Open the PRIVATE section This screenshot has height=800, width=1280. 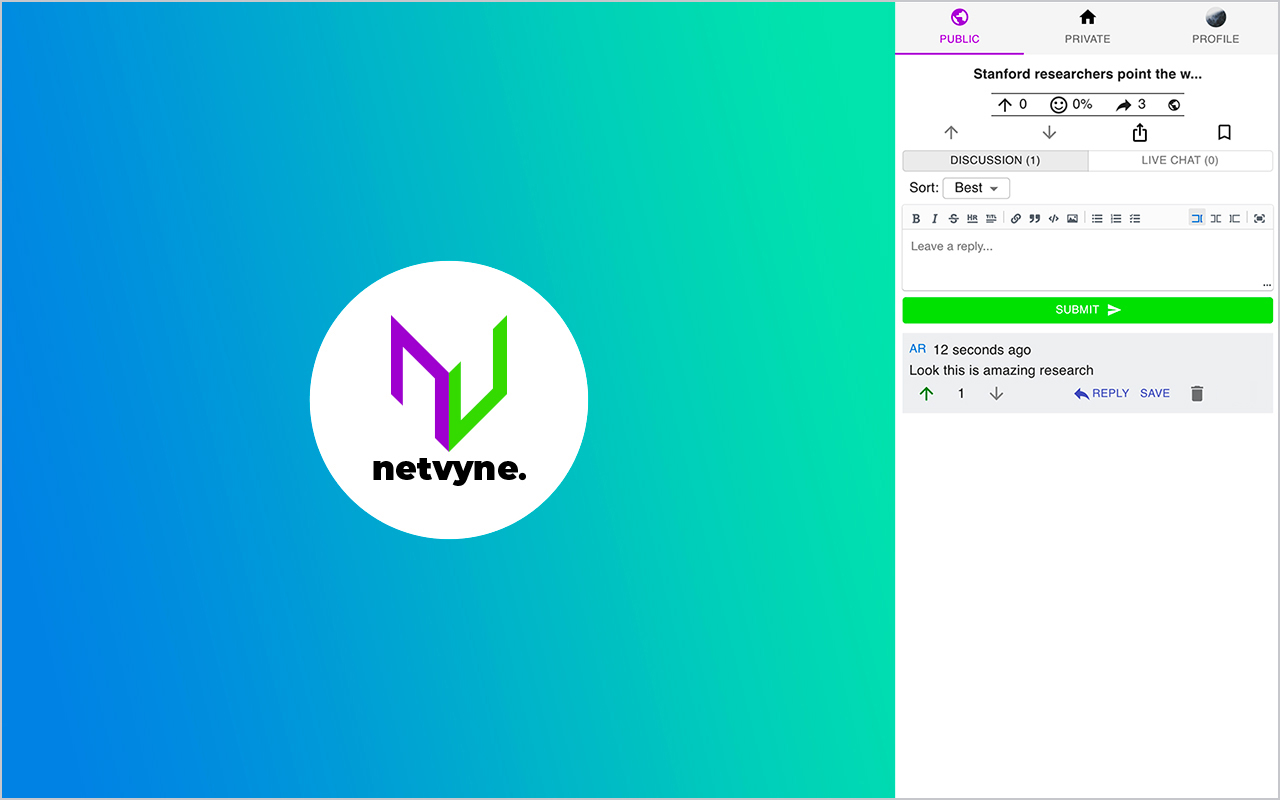1087,27
